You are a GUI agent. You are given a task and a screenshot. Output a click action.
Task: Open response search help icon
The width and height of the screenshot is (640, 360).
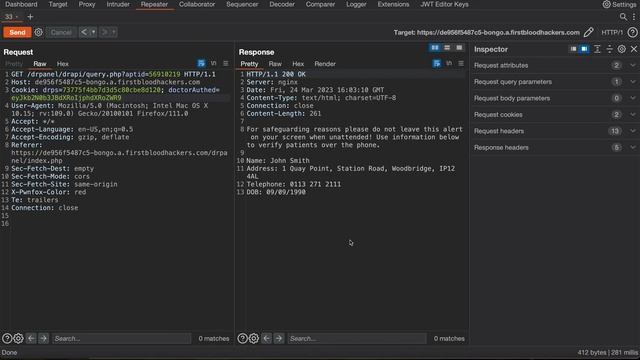(242, 338)
